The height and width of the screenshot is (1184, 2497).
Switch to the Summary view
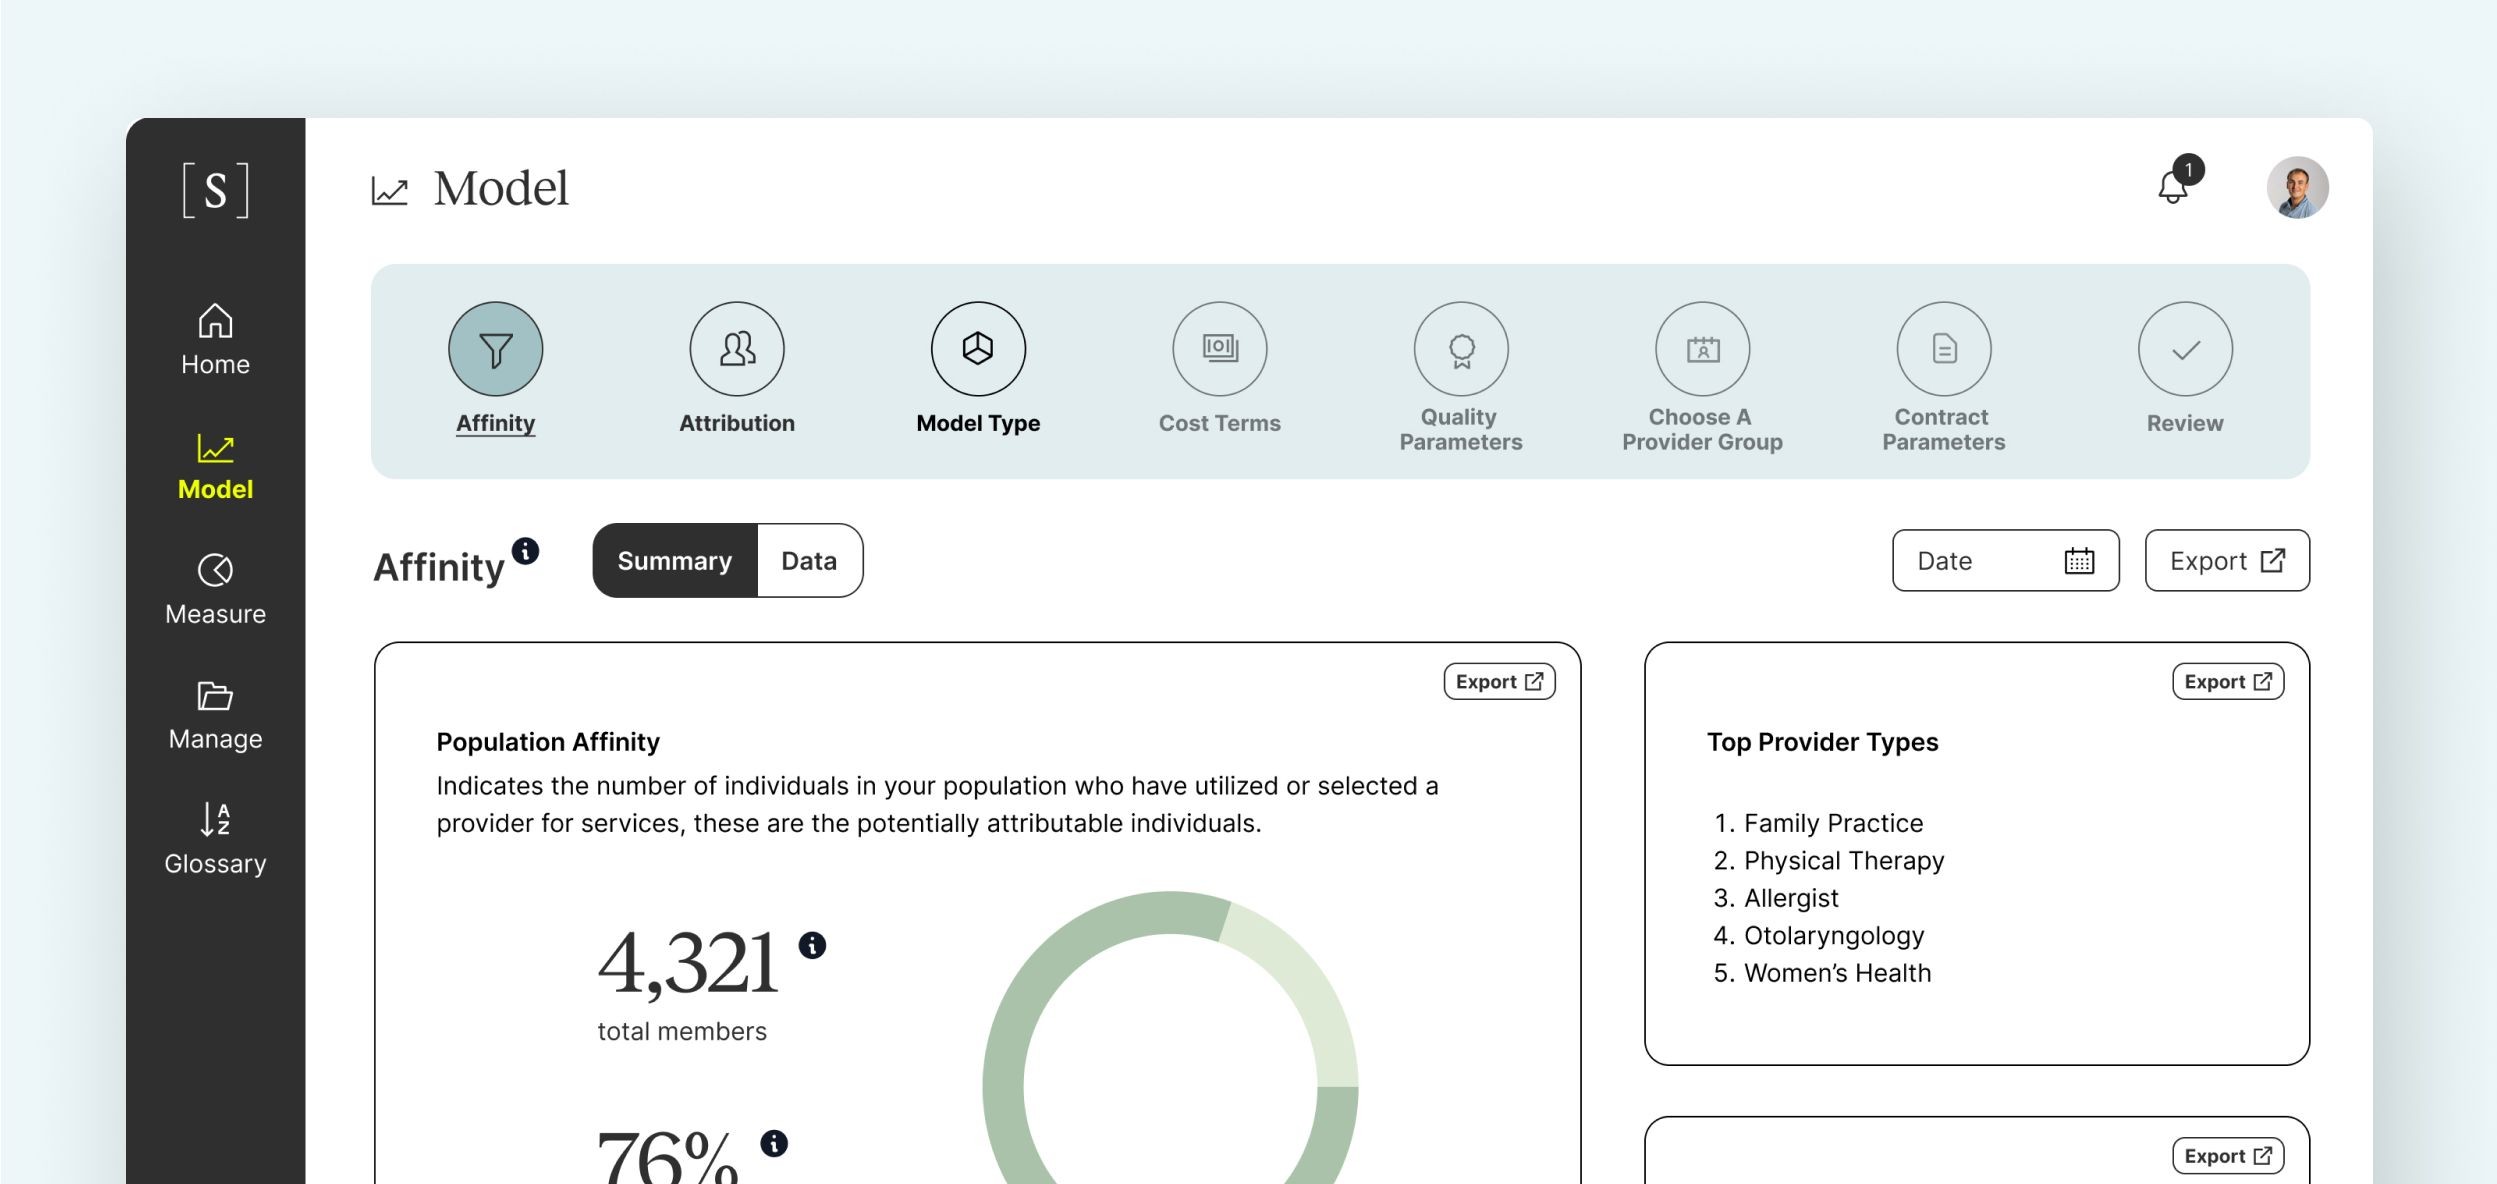point(675,561)
